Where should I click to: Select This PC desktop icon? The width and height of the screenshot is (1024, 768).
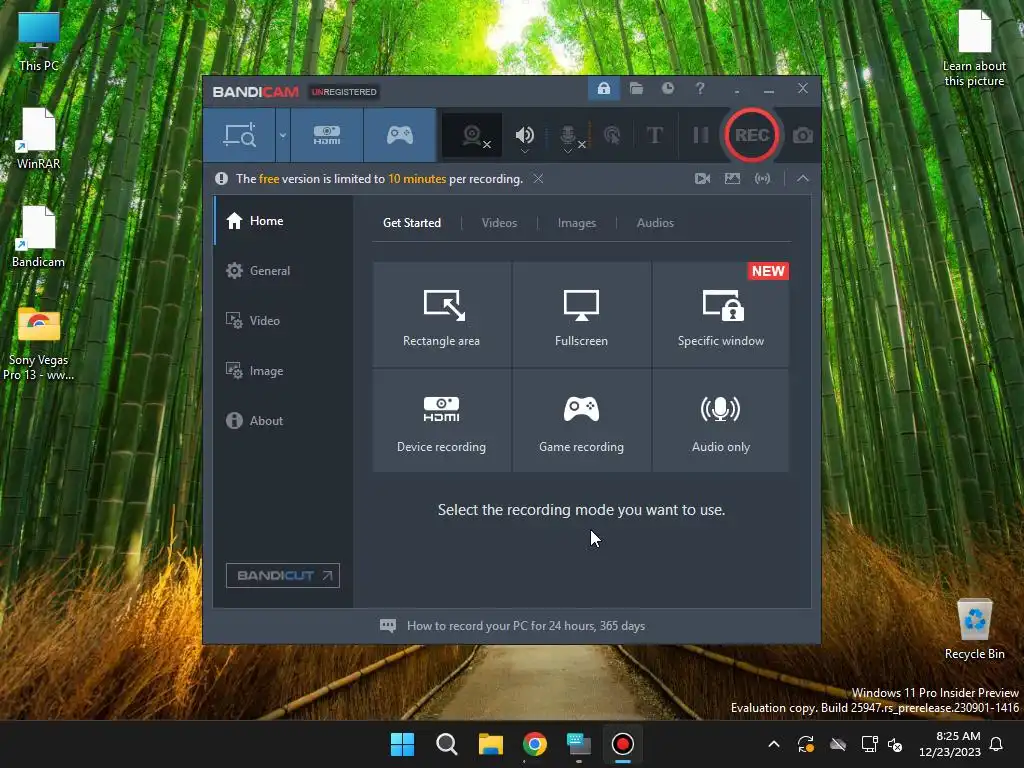click(x=39, y=41)
